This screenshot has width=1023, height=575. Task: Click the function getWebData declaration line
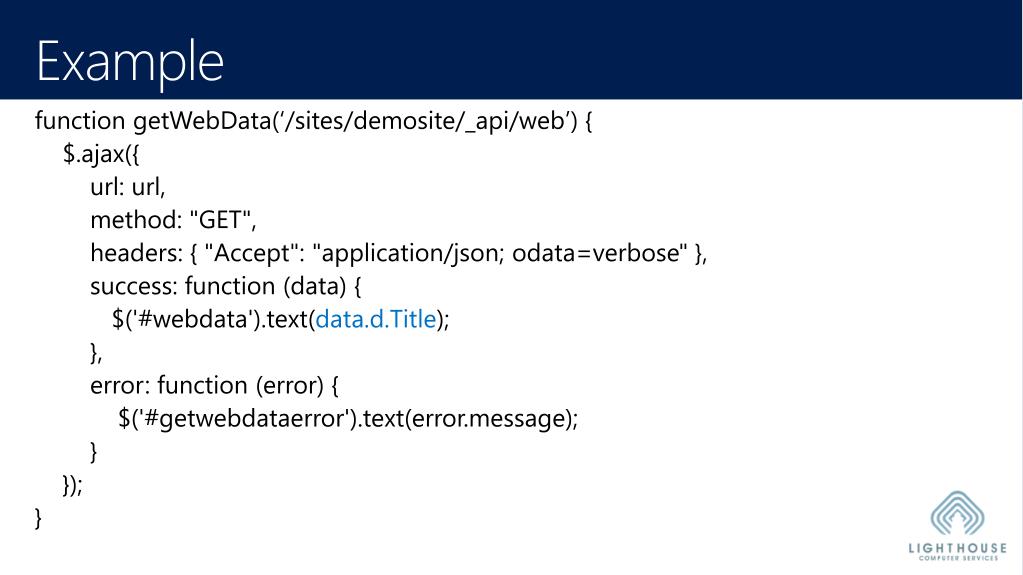click(x=313, y=121)
